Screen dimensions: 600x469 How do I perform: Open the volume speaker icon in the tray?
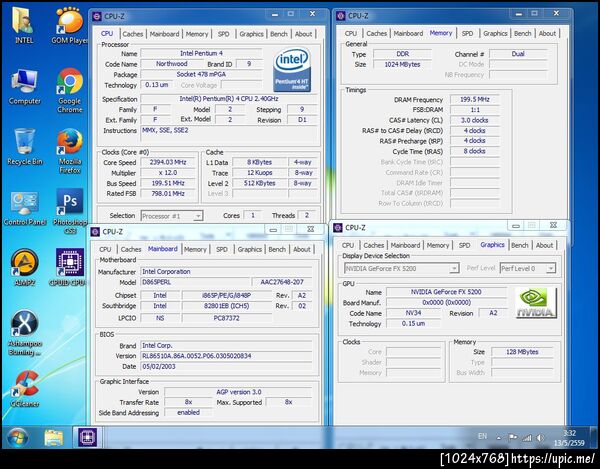[540, 438]
